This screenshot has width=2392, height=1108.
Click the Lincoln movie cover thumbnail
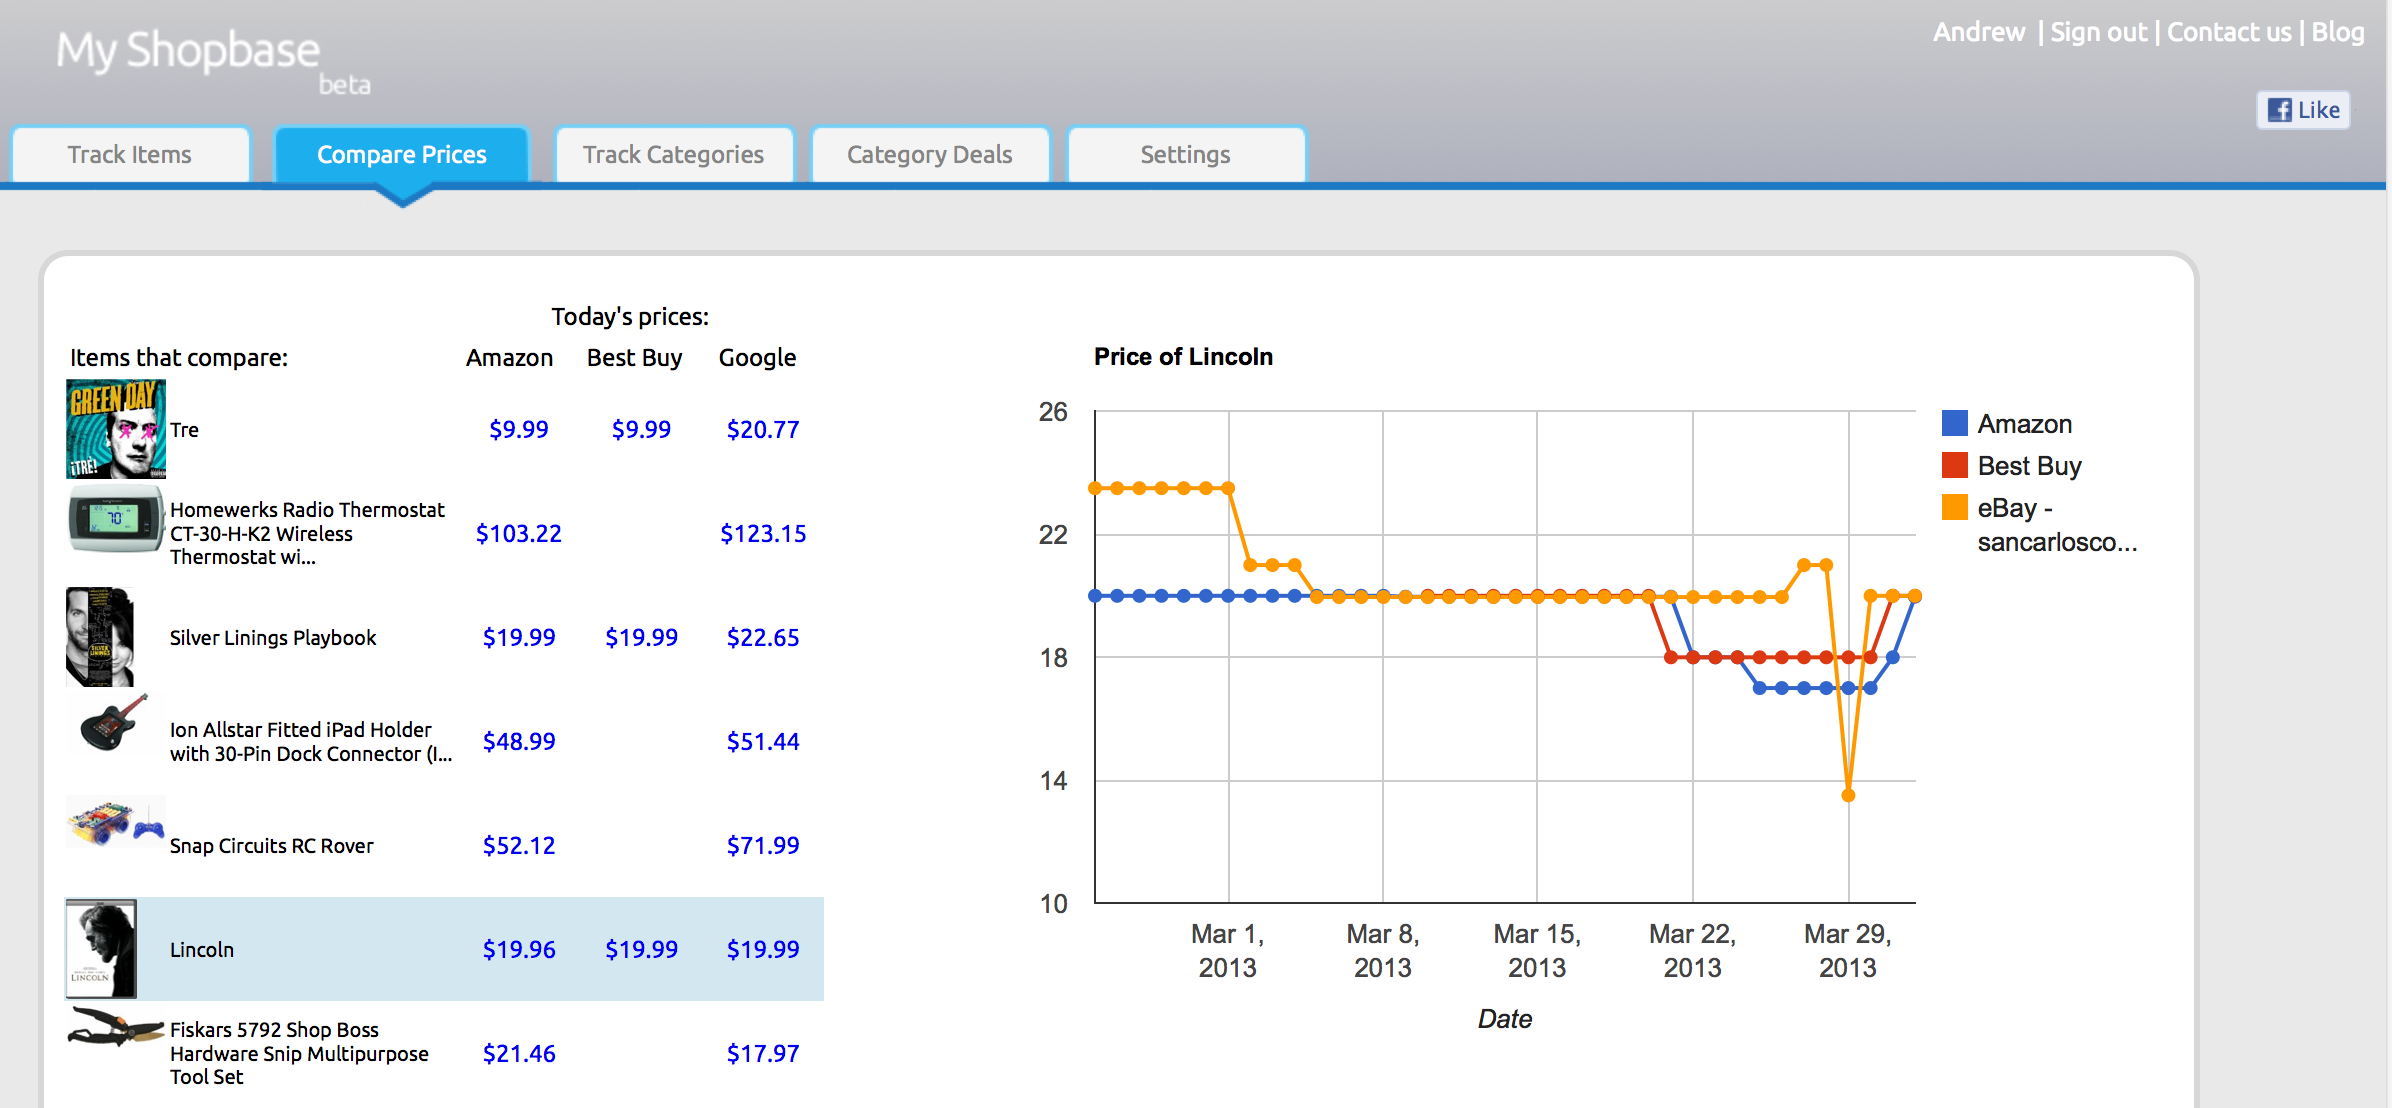click(x=101, y=949)
